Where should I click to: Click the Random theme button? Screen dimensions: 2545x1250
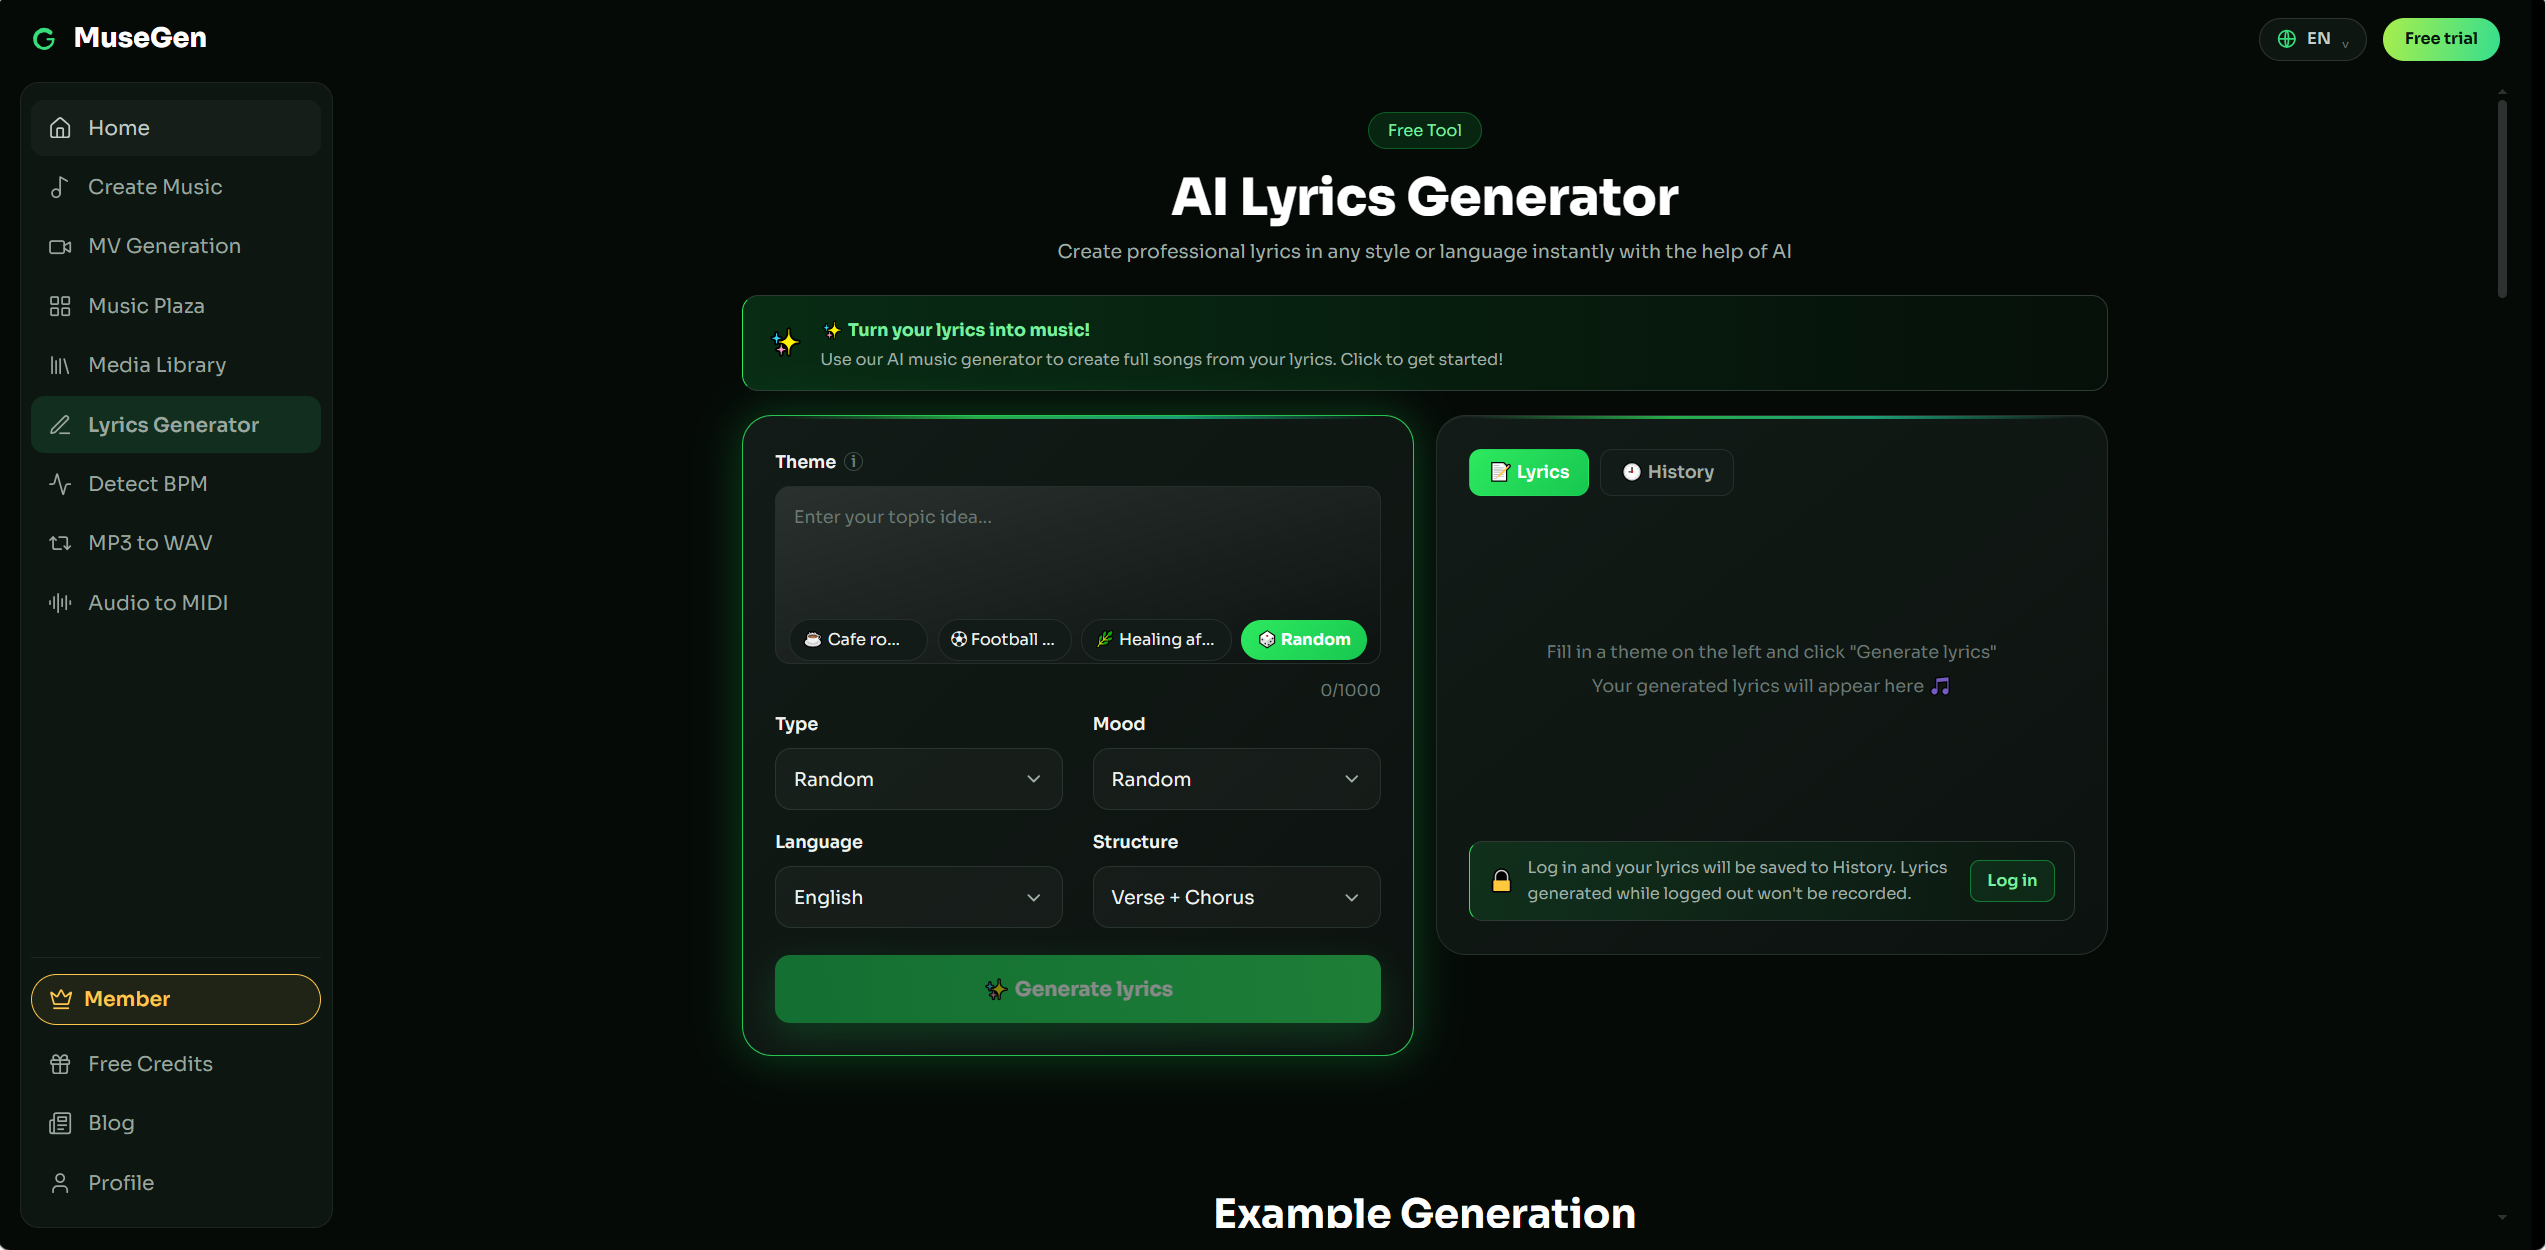click(x=1303, y=640)
